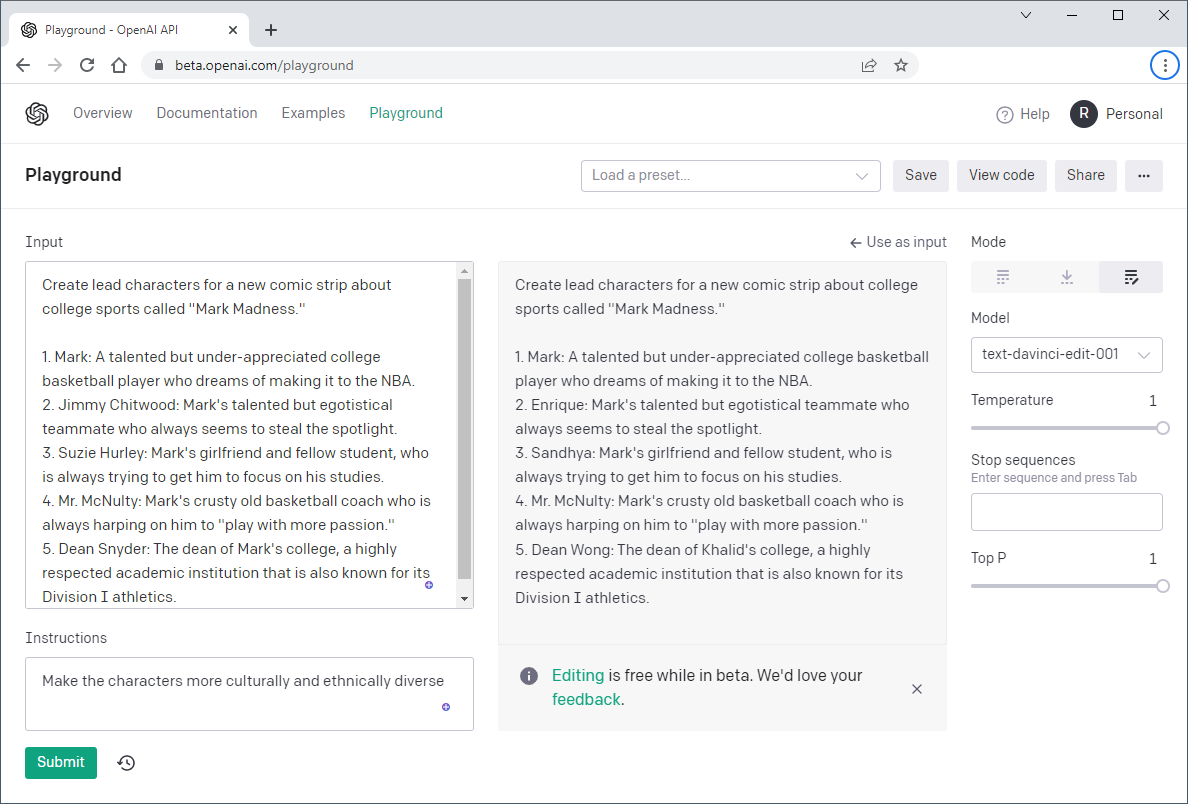This screenshot has height=804, width=1188.
Task: Open Examples page
Action: pyautogui.click(x=313, y=113)
